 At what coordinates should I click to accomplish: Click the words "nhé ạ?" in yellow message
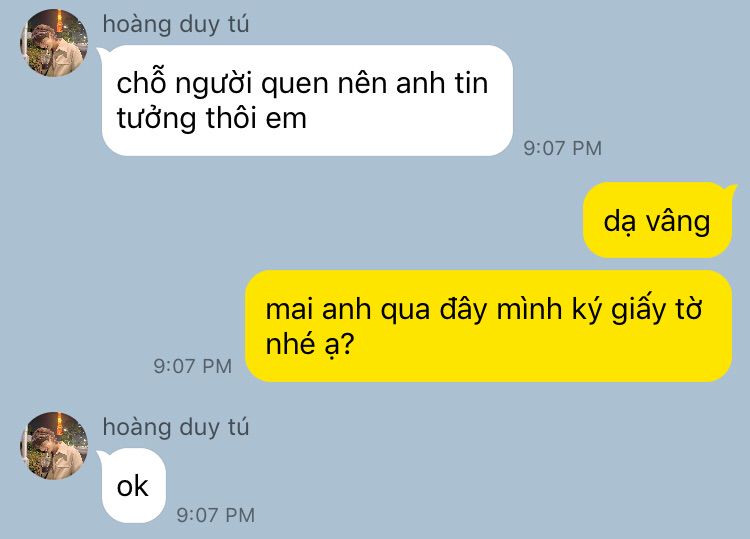309,344
